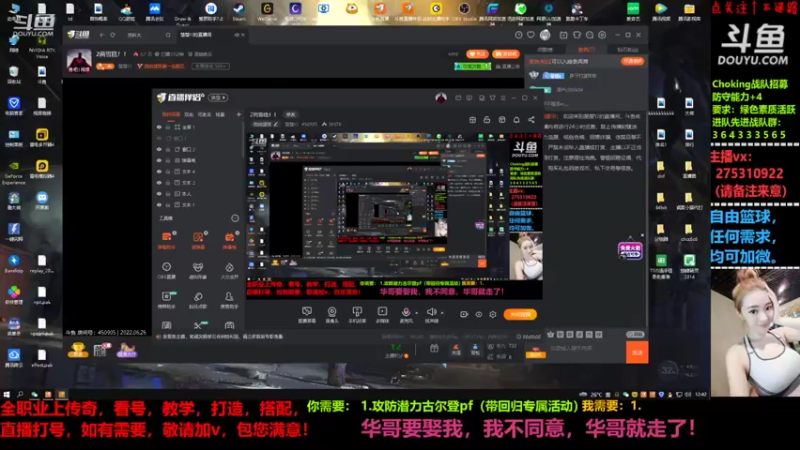Open the media playback source button
Screen dimensions: 800x450
[382, 314]
